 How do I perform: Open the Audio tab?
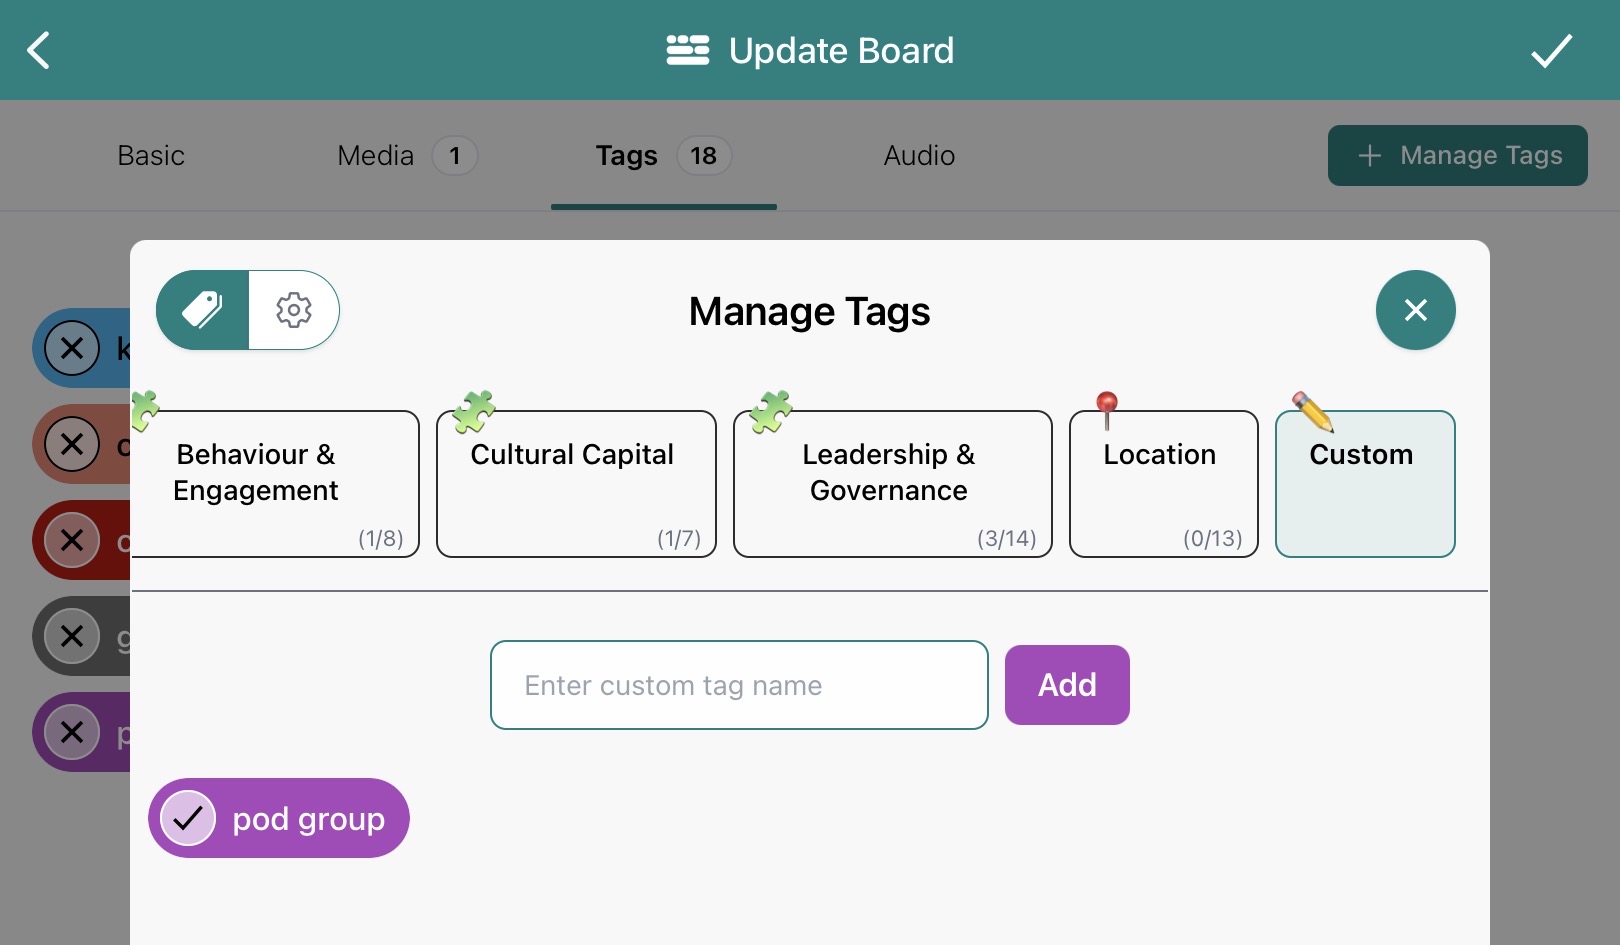click(x=918, y=155)
